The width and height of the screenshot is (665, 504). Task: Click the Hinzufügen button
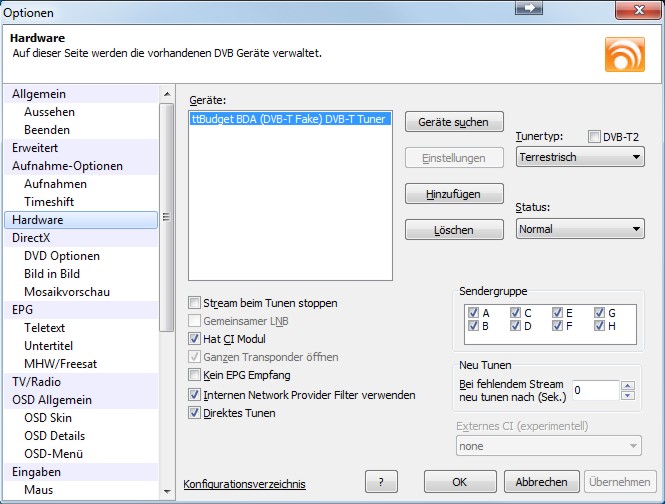tap(453, 194)
